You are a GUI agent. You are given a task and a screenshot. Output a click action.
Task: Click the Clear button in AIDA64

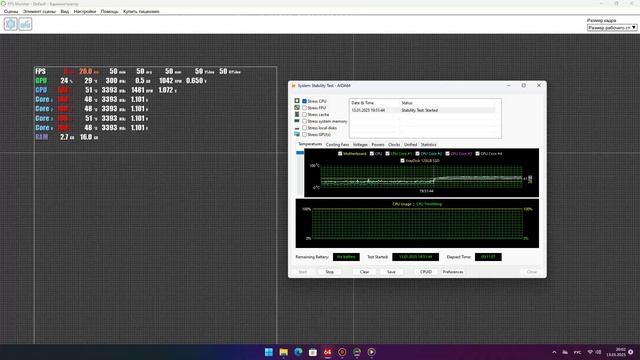pyautogui.click(x=364, y=272)
